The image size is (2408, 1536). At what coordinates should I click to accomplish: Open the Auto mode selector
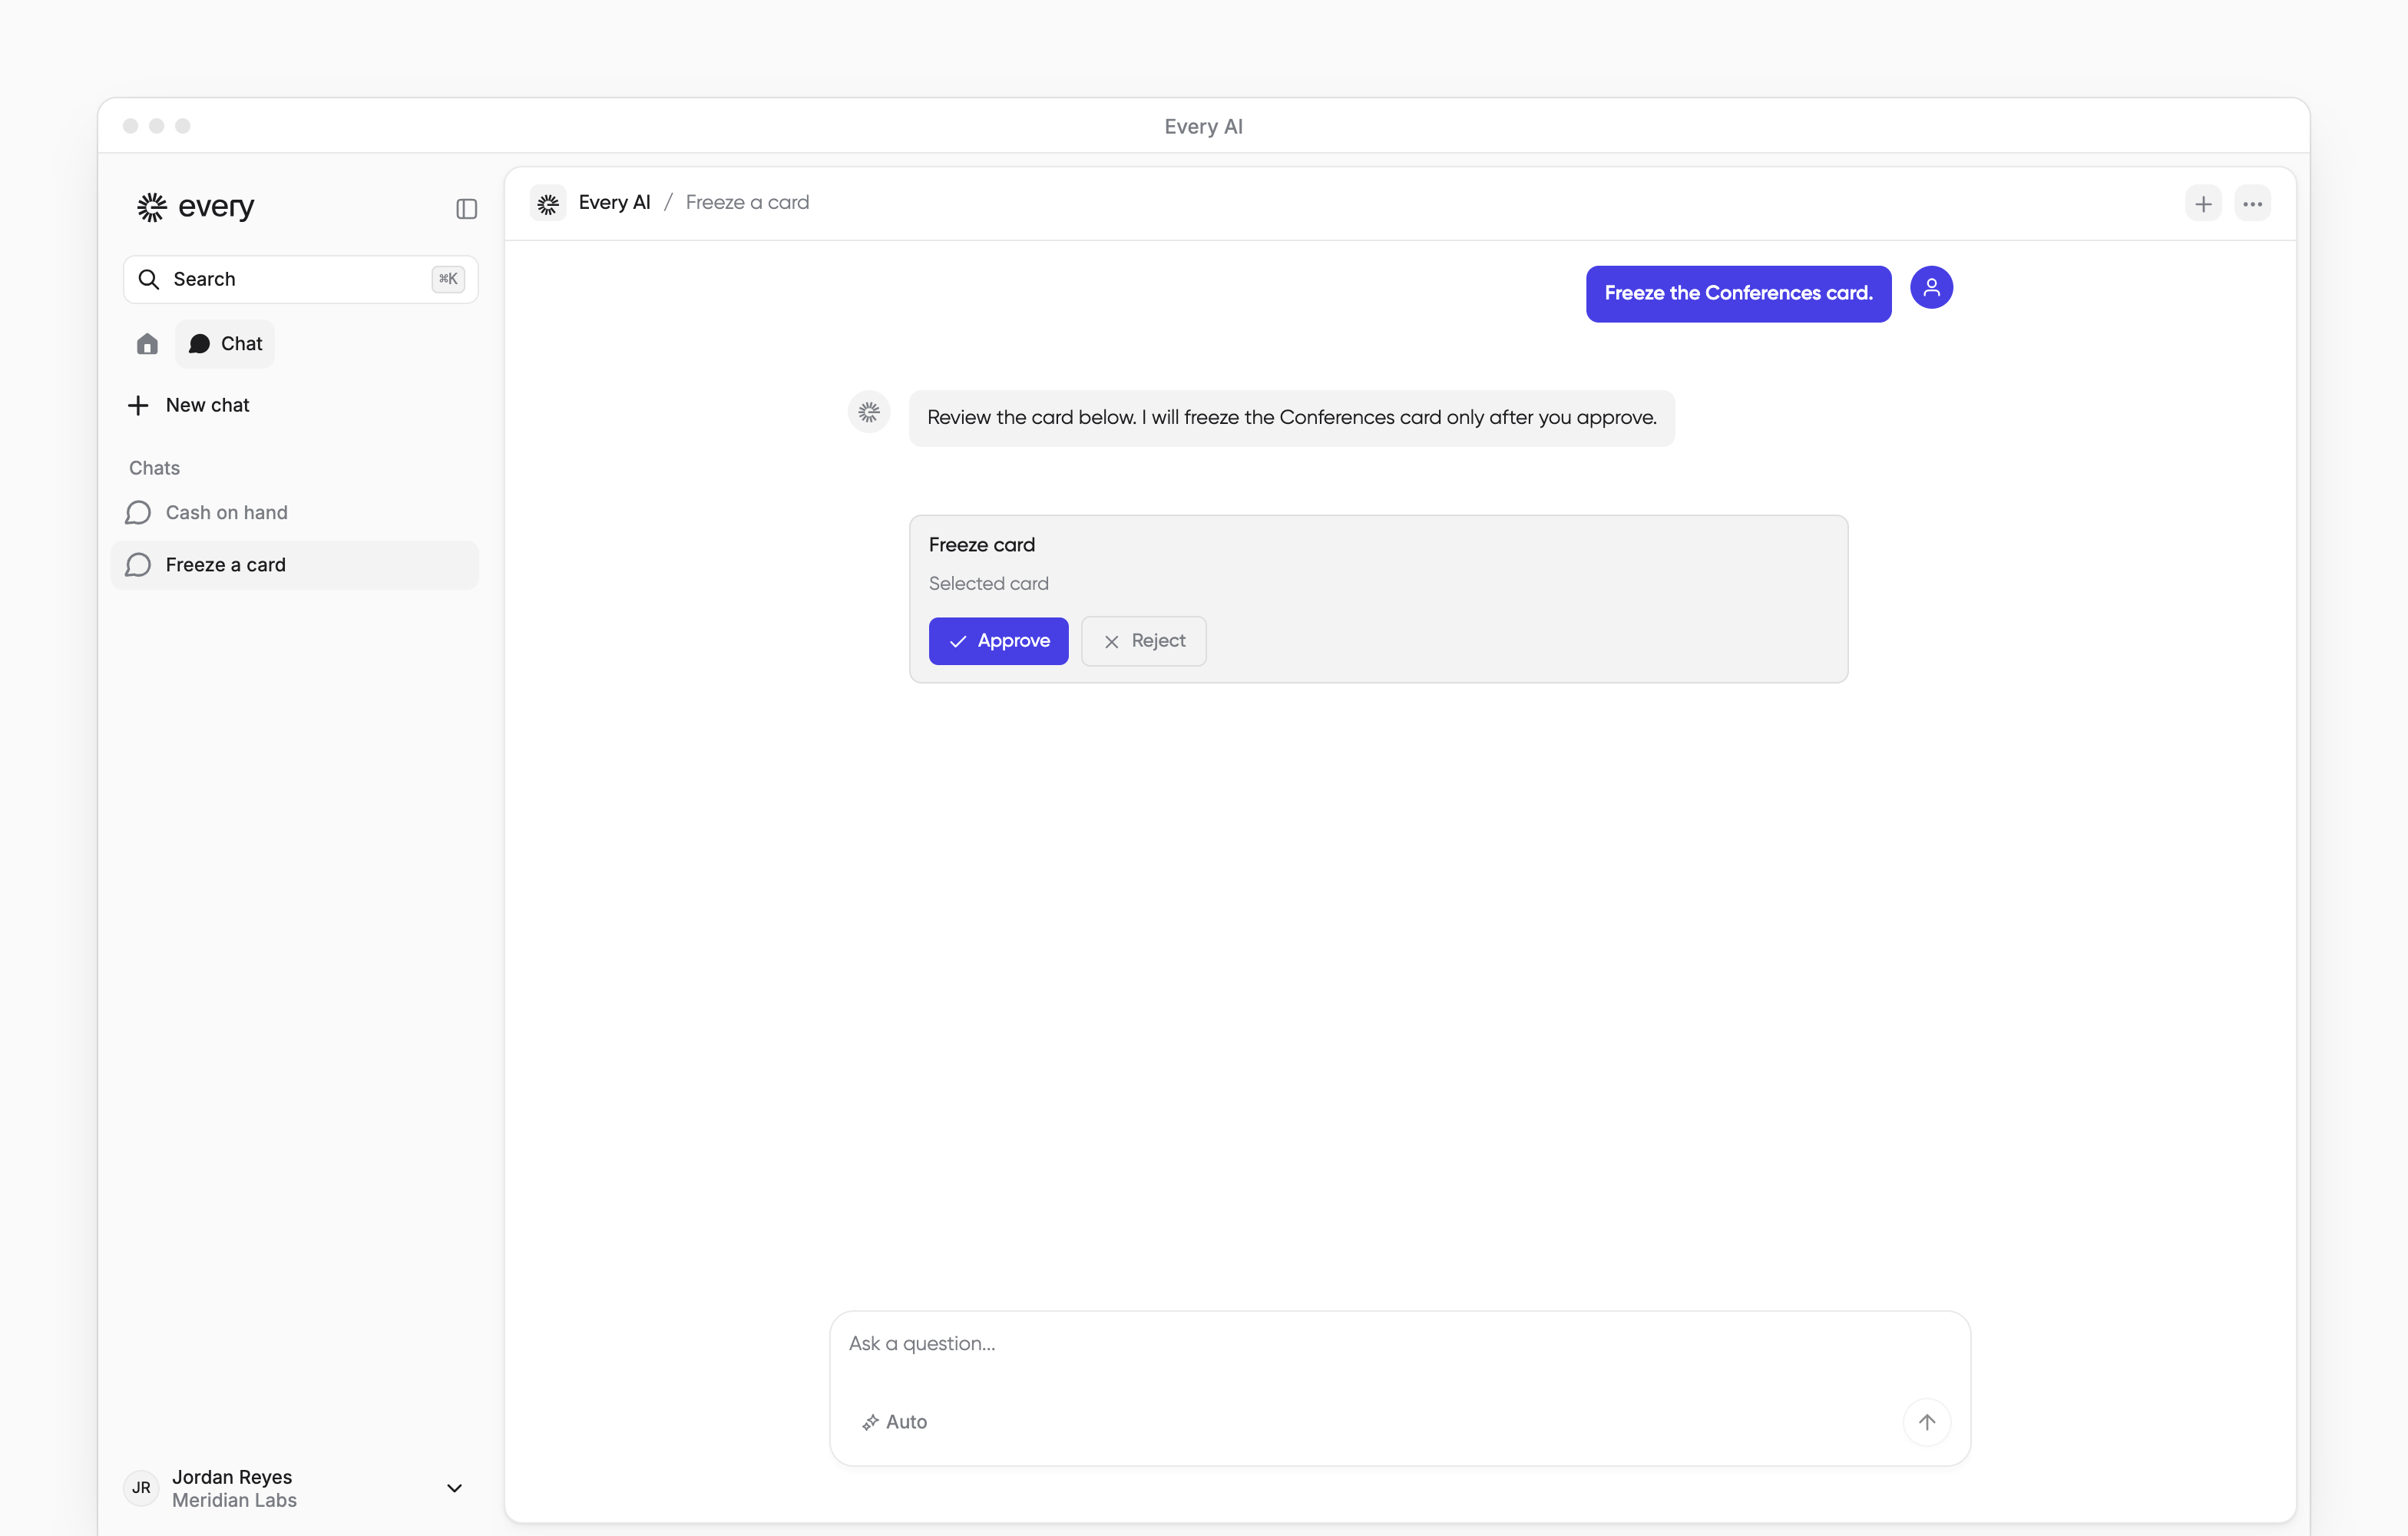pos(894,1422)
